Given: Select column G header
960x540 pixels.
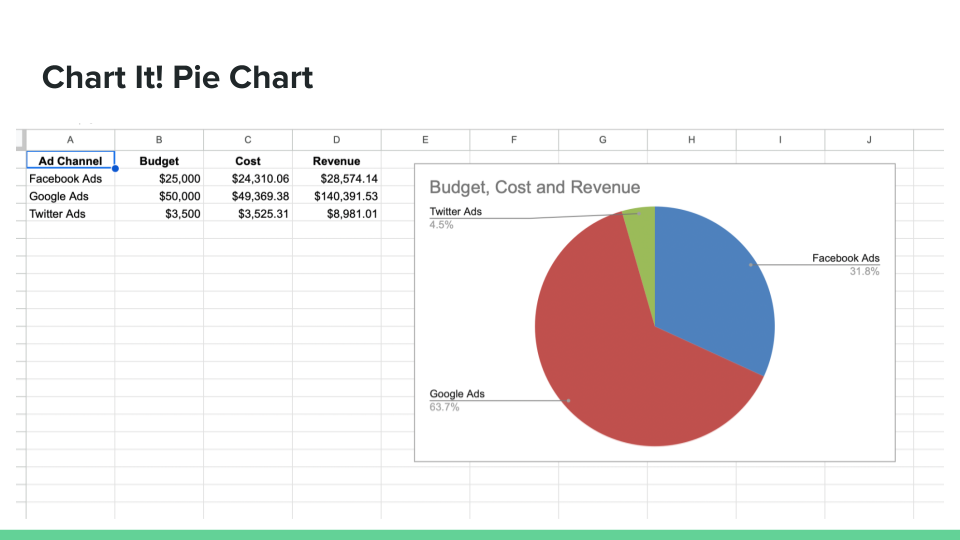Looking at the screenshot, I should [x=603, y=140].
